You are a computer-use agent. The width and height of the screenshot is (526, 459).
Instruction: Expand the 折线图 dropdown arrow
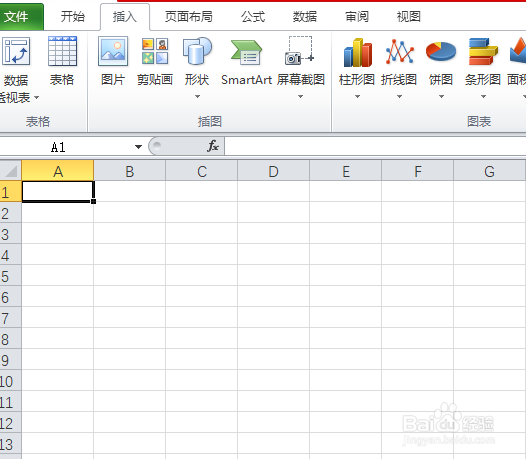point(400,97)
